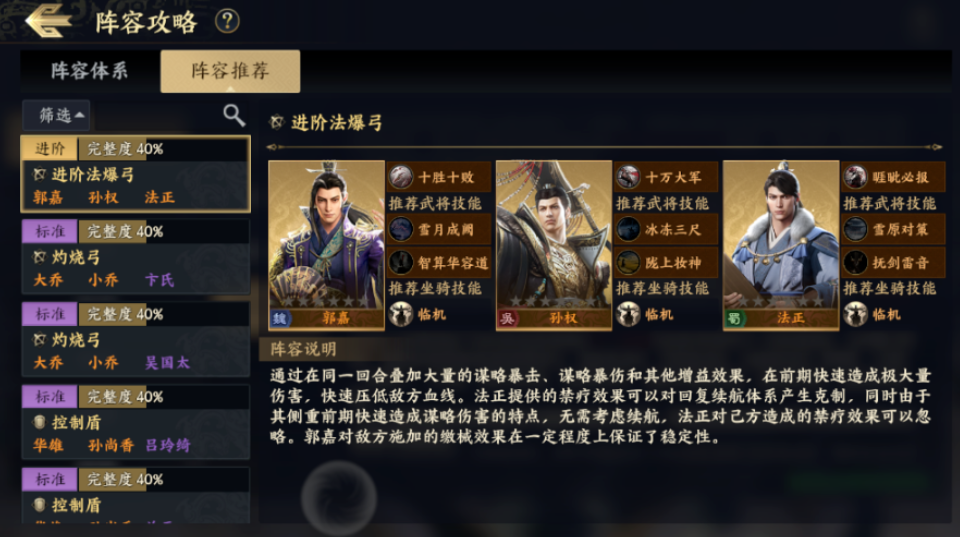Click the 孙权 hero portrait
The width and height of the screenshot is (960, 537).
[x=553, y=244]
